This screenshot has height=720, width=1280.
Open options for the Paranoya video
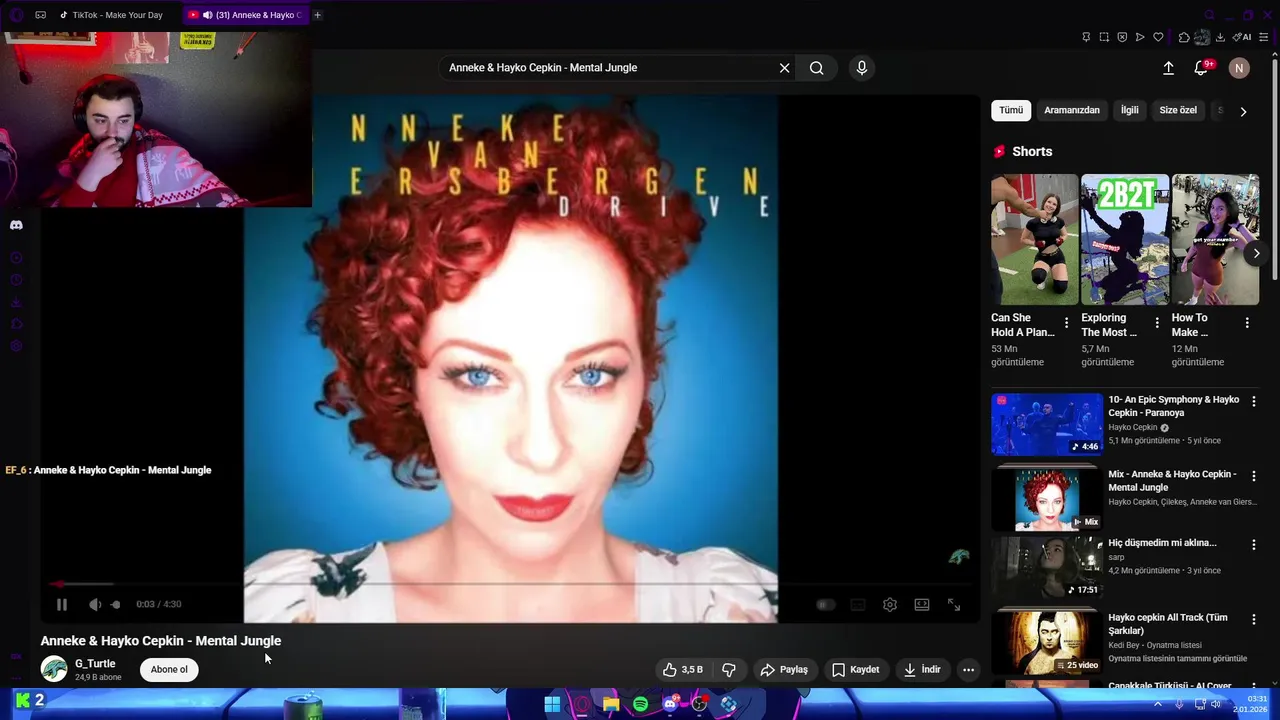click(1254, 401)
